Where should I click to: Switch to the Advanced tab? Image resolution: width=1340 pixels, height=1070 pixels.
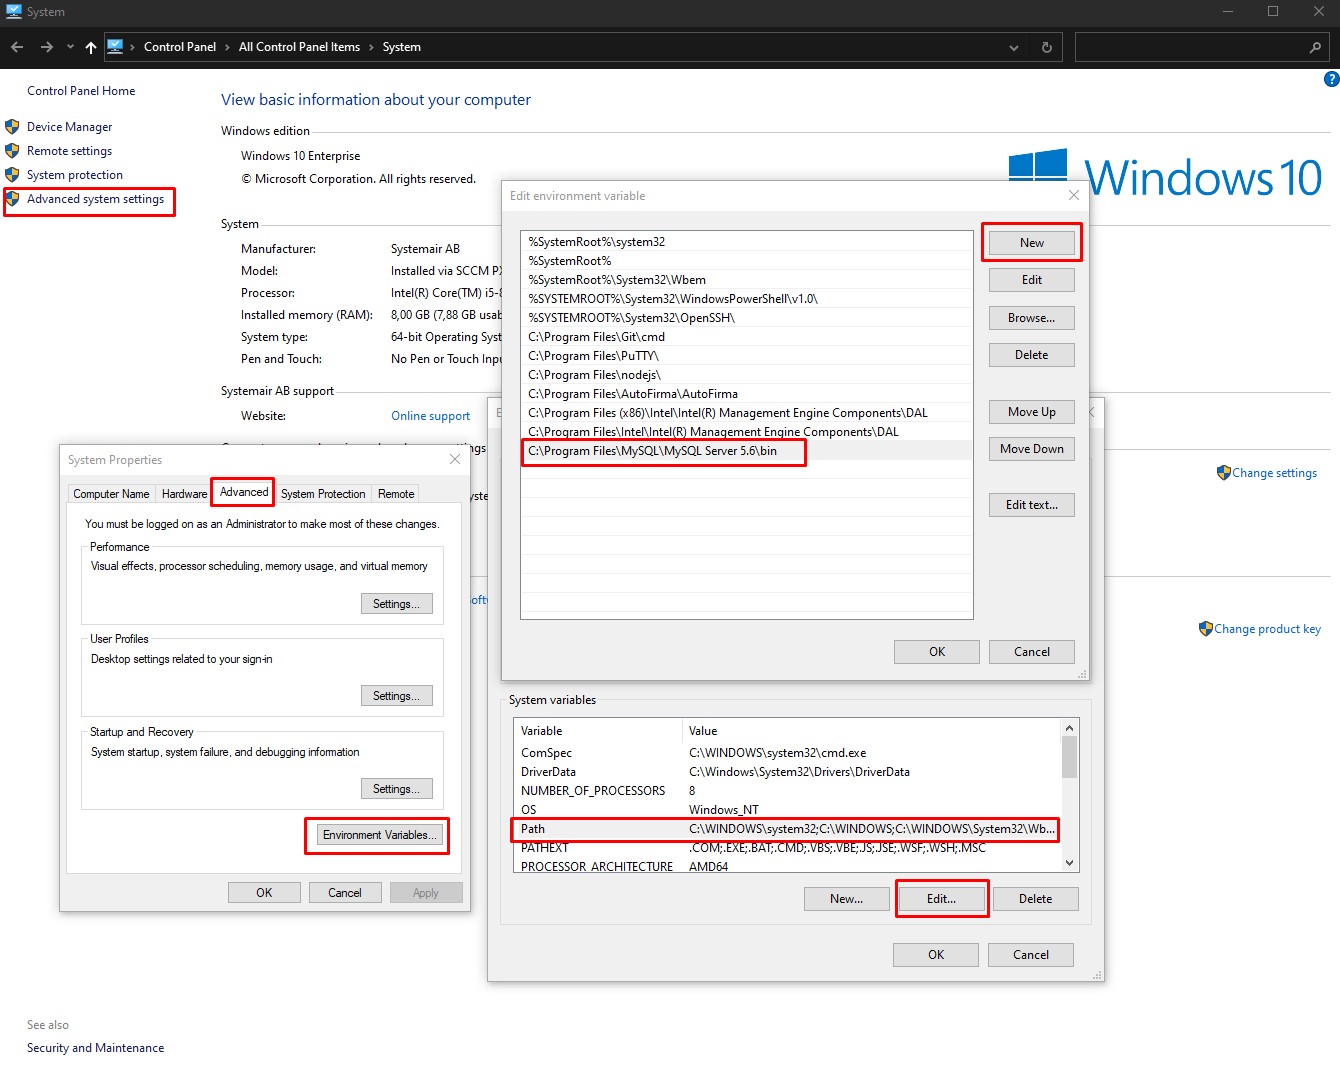tap(244, 492)
